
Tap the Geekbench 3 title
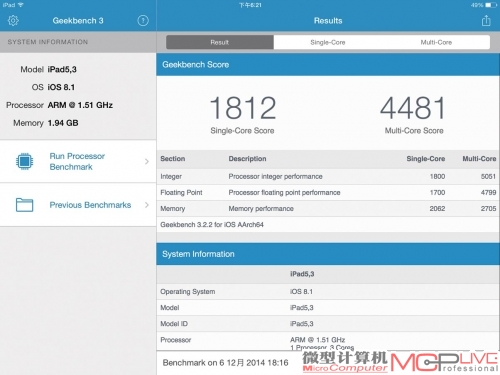click(x=78, y=21)
